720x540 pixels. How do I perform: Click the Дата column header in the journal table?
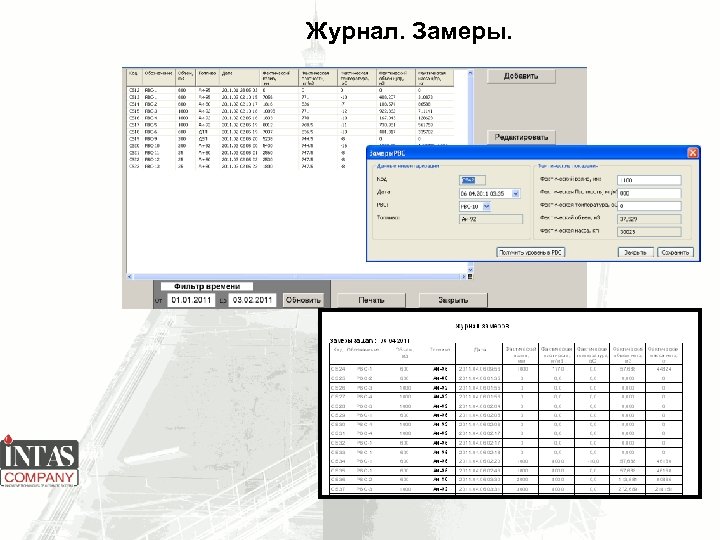coord(240,77)
